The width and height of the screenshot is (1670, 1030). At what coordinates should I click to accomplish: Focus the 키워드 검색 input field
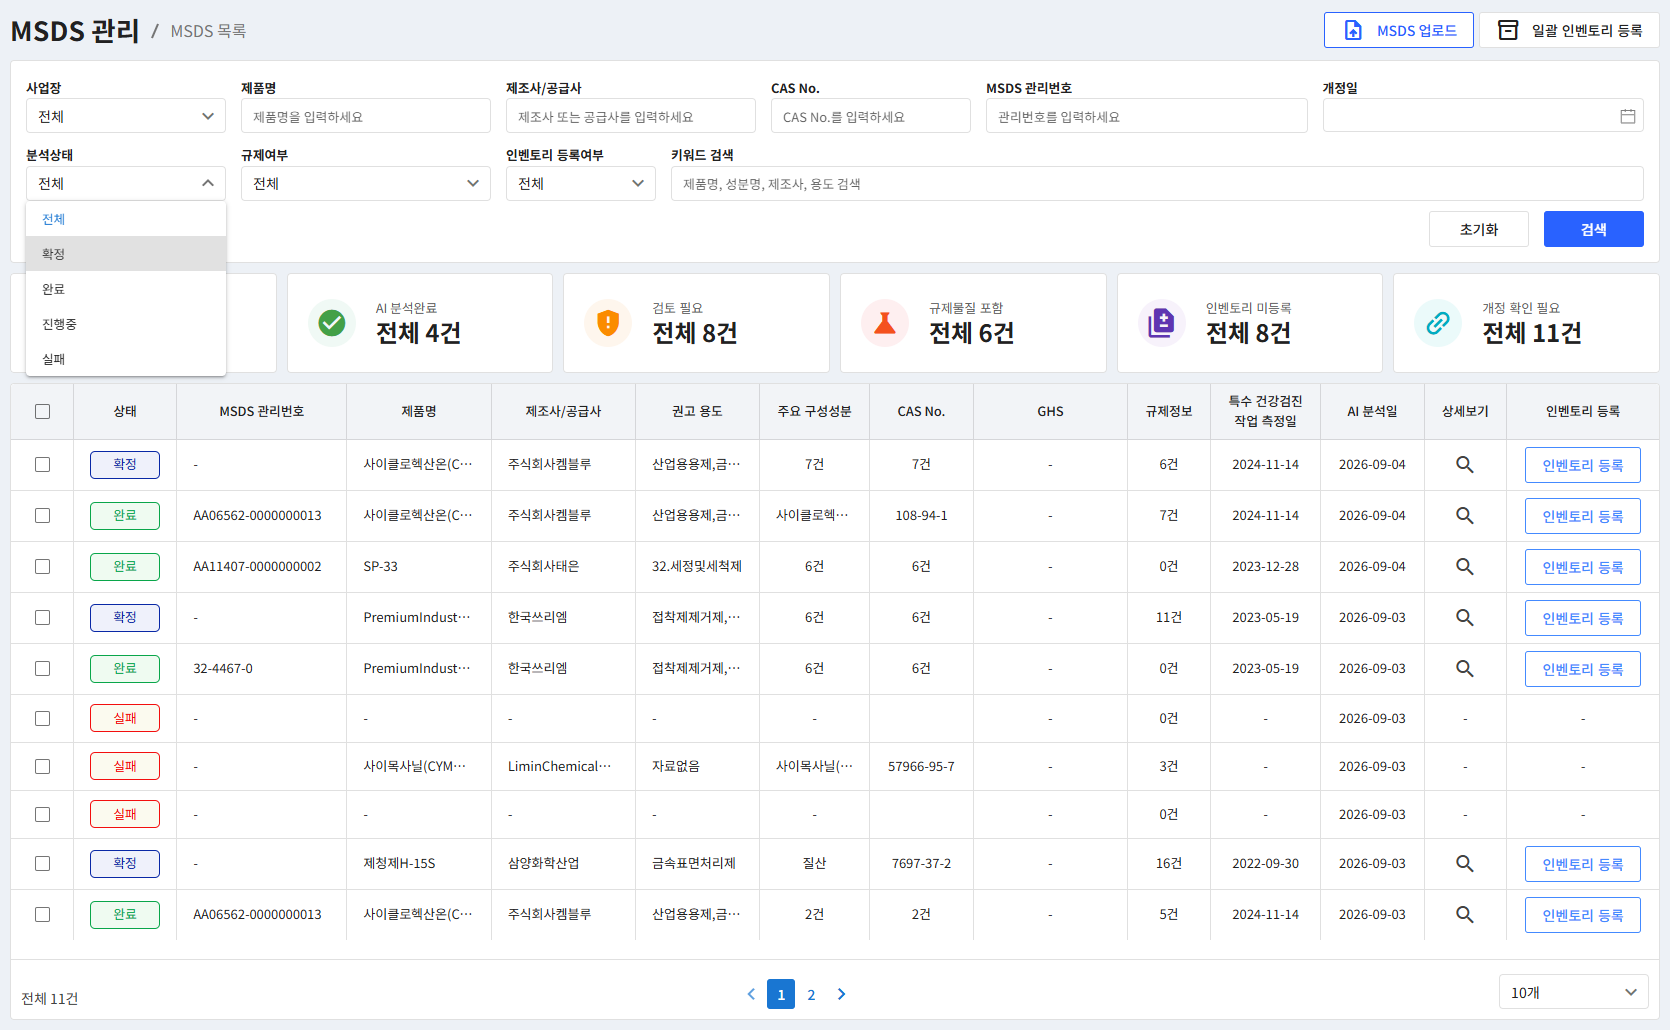click(1157, 183)
